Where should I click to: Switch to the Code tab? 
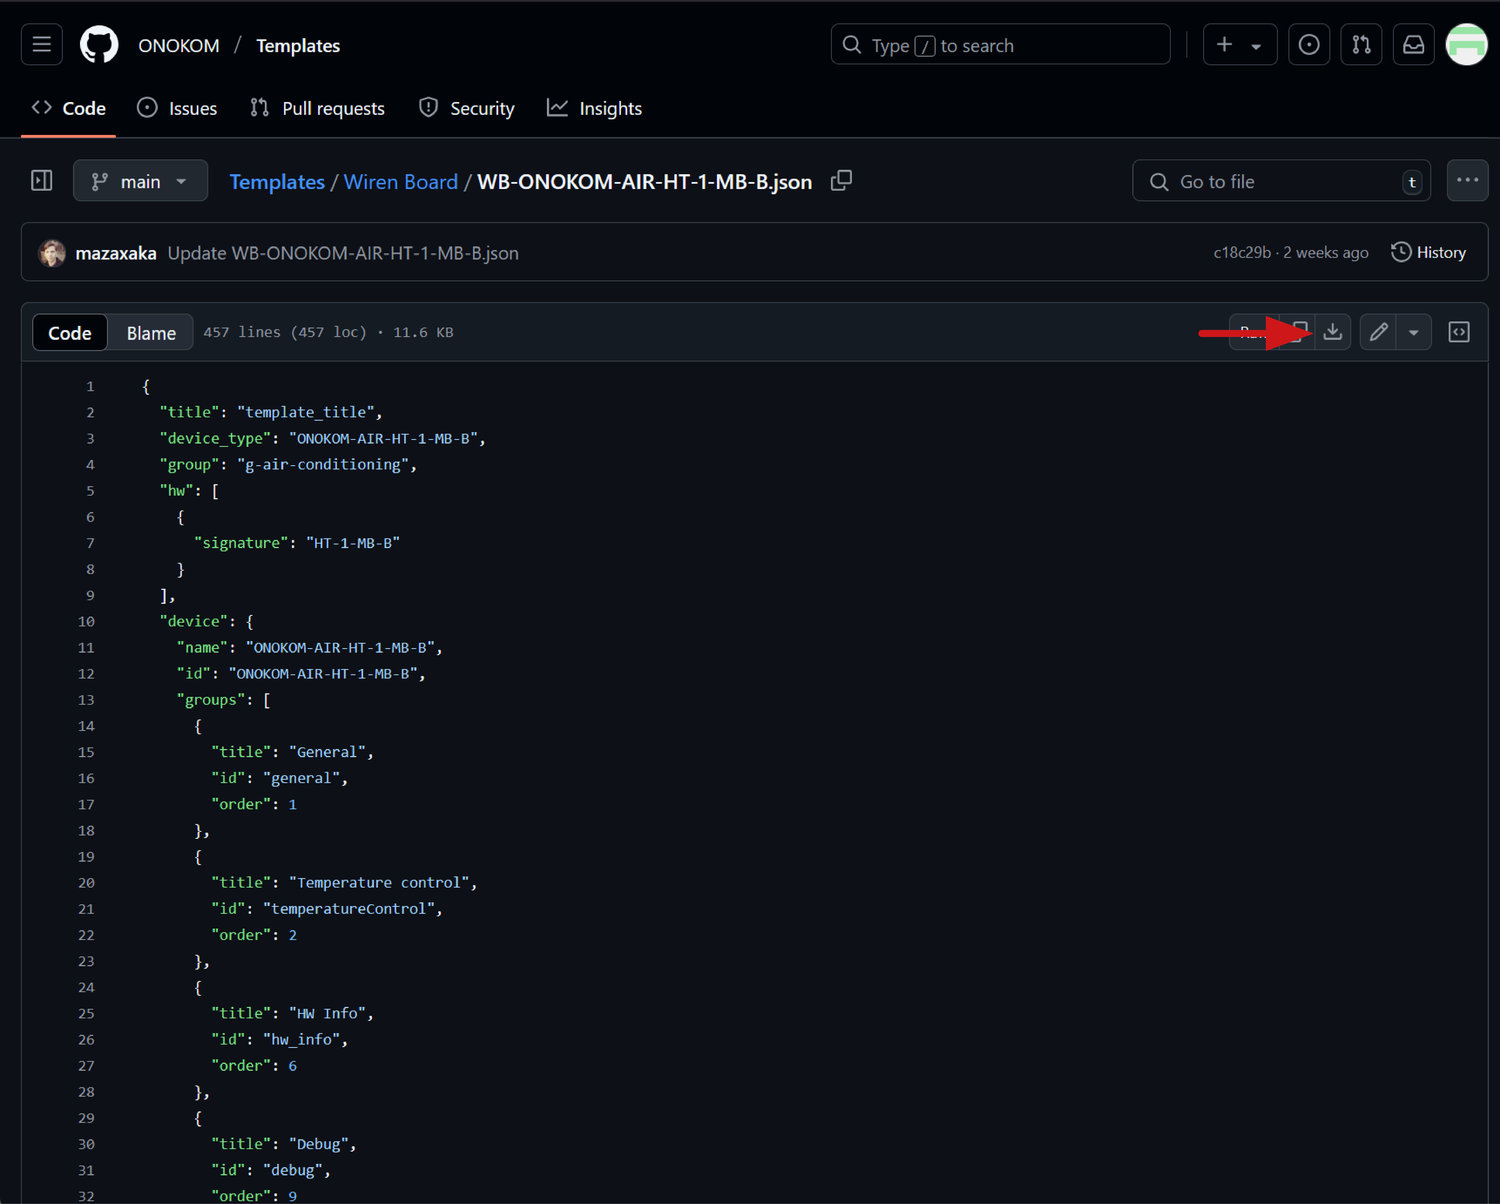69,108
